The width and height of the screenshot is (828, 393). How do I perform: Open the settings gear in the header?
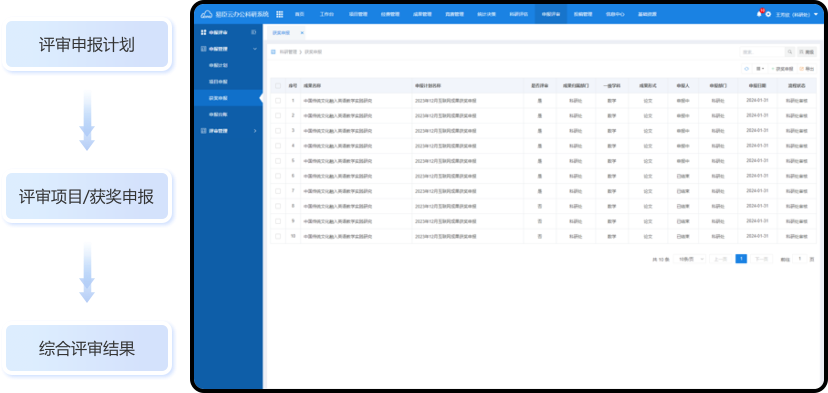click(768, 14)
